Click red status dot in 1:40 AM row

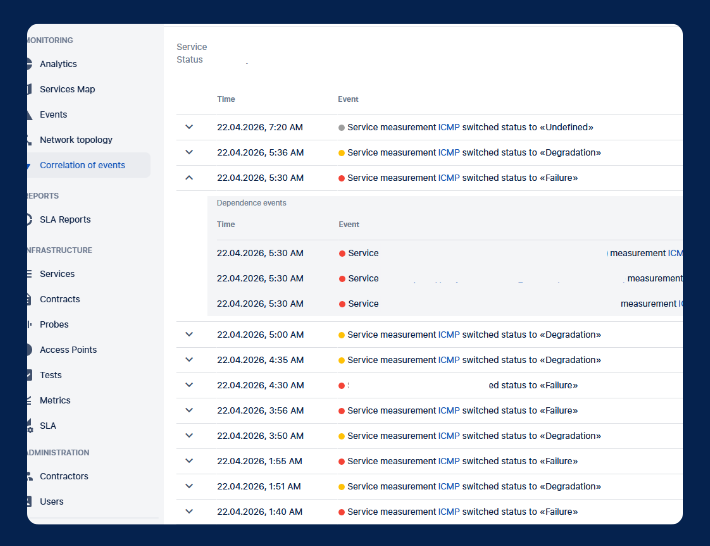[341, 512]
